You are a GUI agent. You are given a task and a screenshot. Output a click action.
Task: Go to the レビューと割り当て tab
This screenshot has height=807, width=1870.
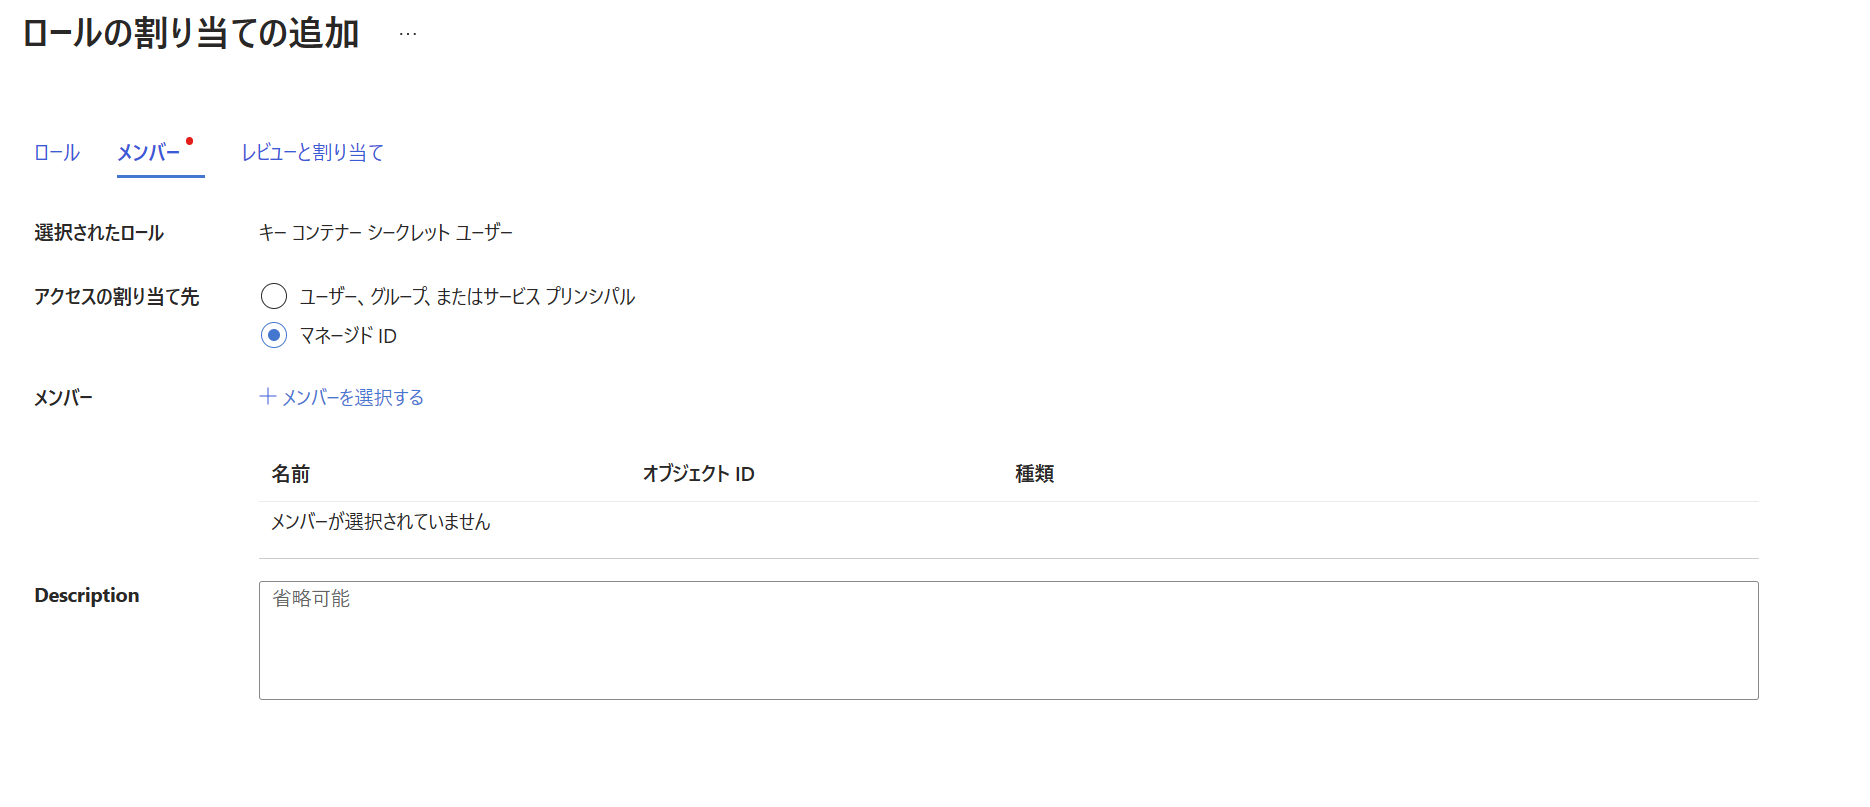[x=313, y=152]
